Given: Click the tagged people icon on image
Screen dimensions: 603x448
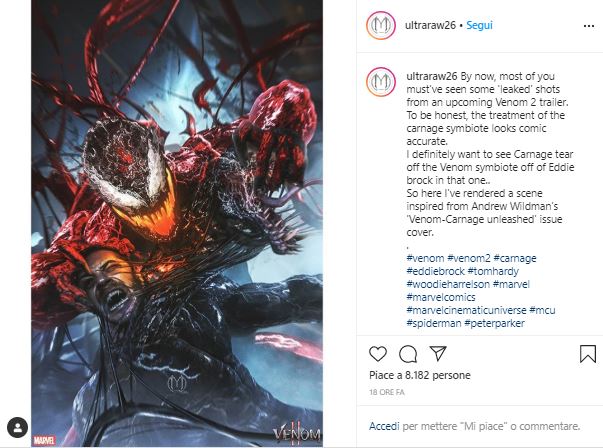Looking at the screenshot, I should pos(17,427).
